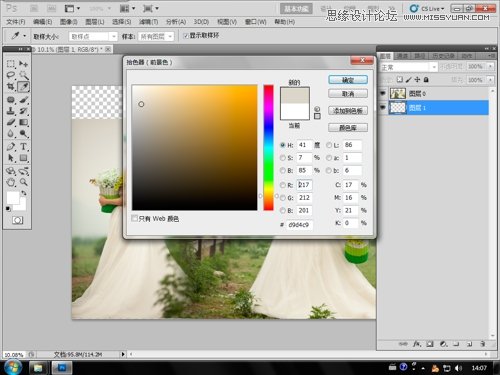Swap foreground and background colors
This screenshot has height=375, width=500.
tap(24, 193)
